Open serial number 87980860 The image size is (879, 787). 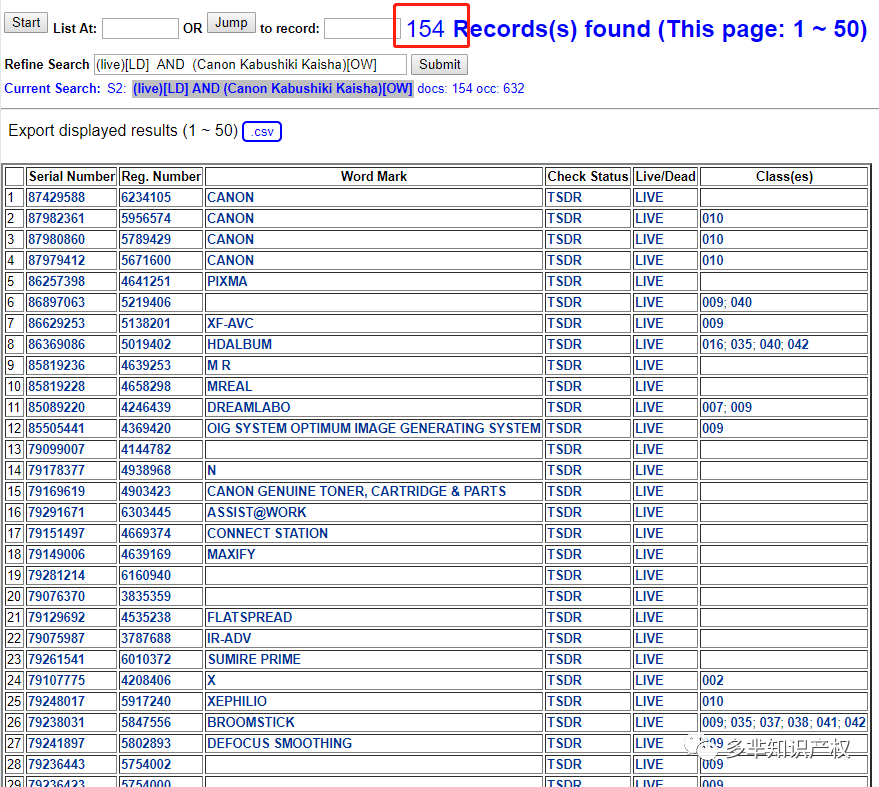pyautogui.click(x=57, y=239)
